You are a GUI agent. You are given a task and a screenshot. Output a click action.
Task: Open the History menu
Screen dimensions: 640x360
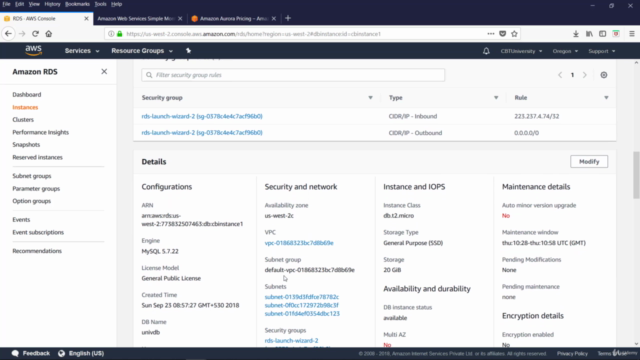(52, 4)
